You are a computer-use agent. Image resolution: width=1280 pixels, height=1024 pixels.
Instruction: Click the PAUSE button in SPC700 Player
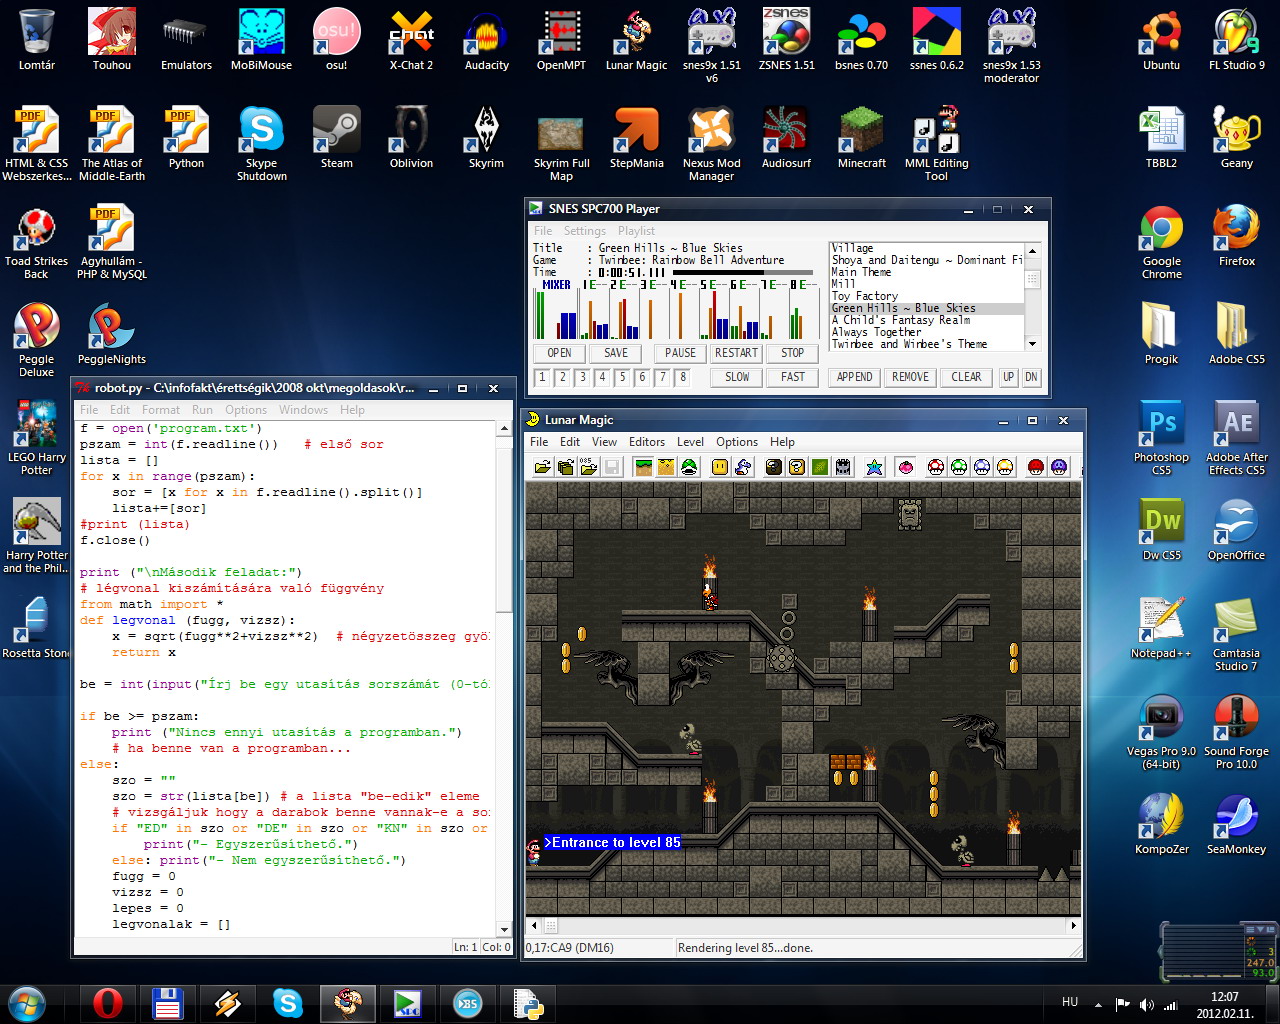coord(681,353)
